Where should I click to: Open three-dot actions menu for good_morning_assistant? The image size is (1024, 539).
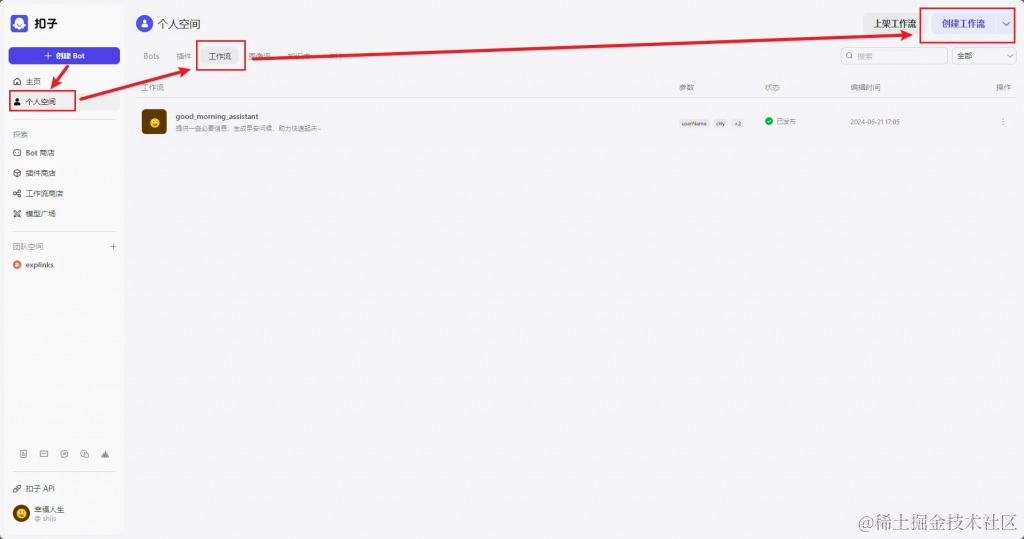(x=1003, y=122)
